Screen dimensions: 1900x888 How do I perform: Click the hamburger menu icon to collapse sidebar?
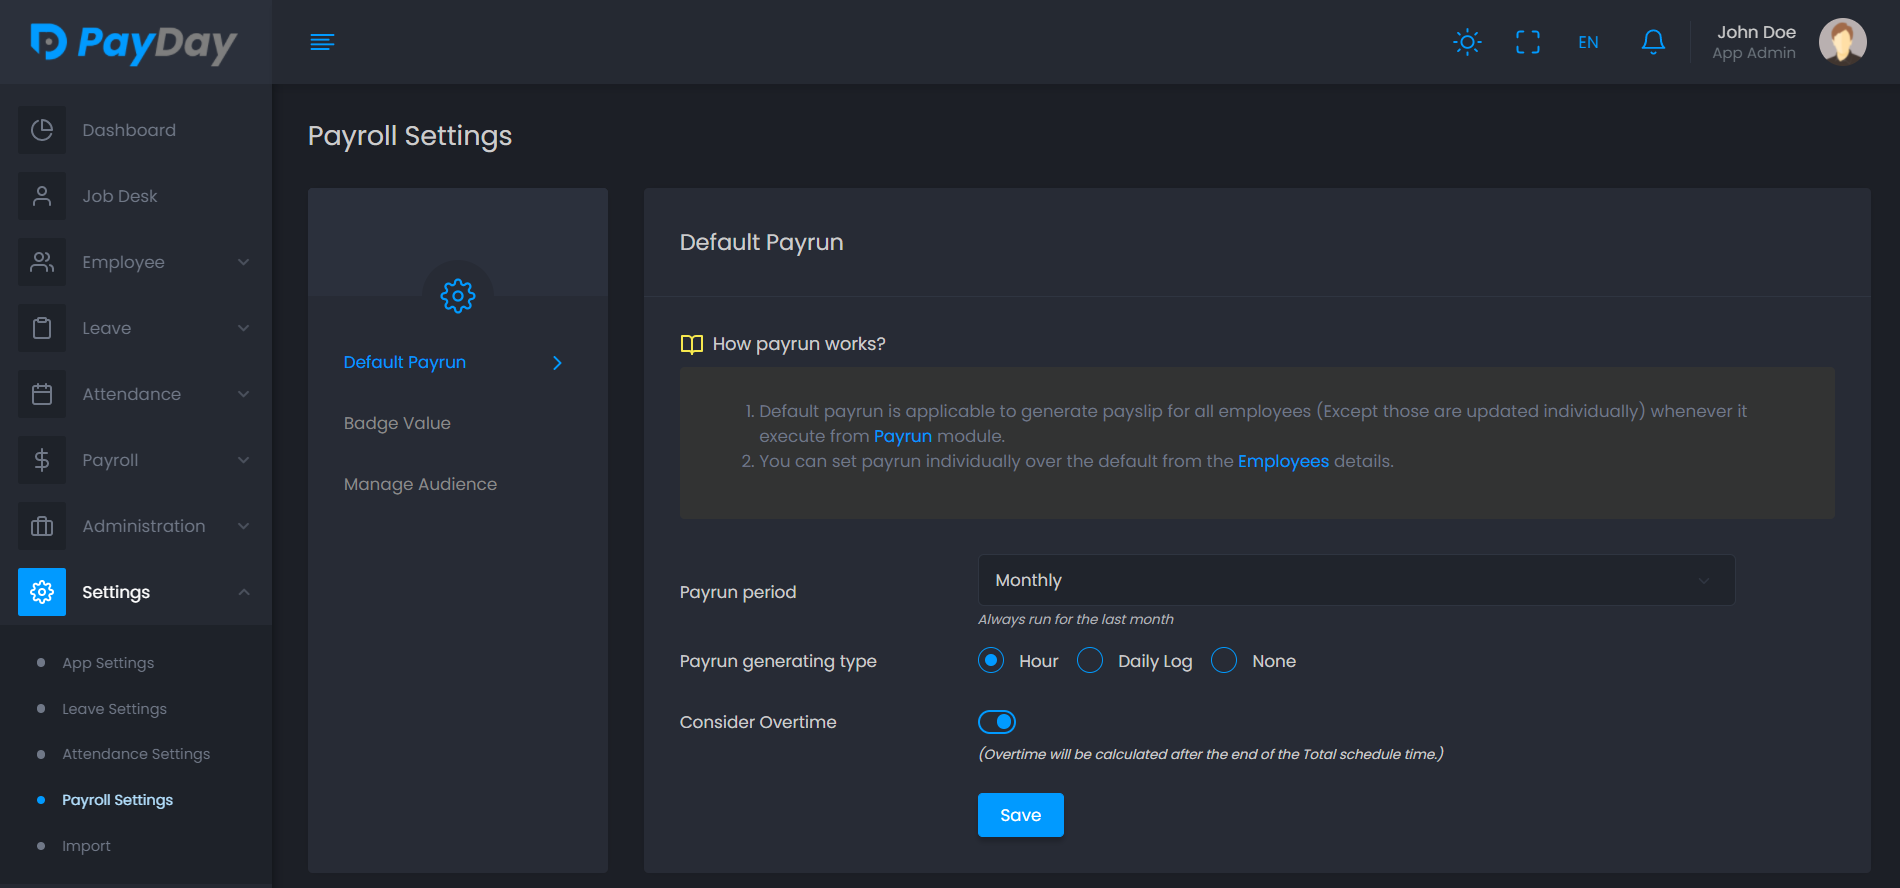coord(322,42)
